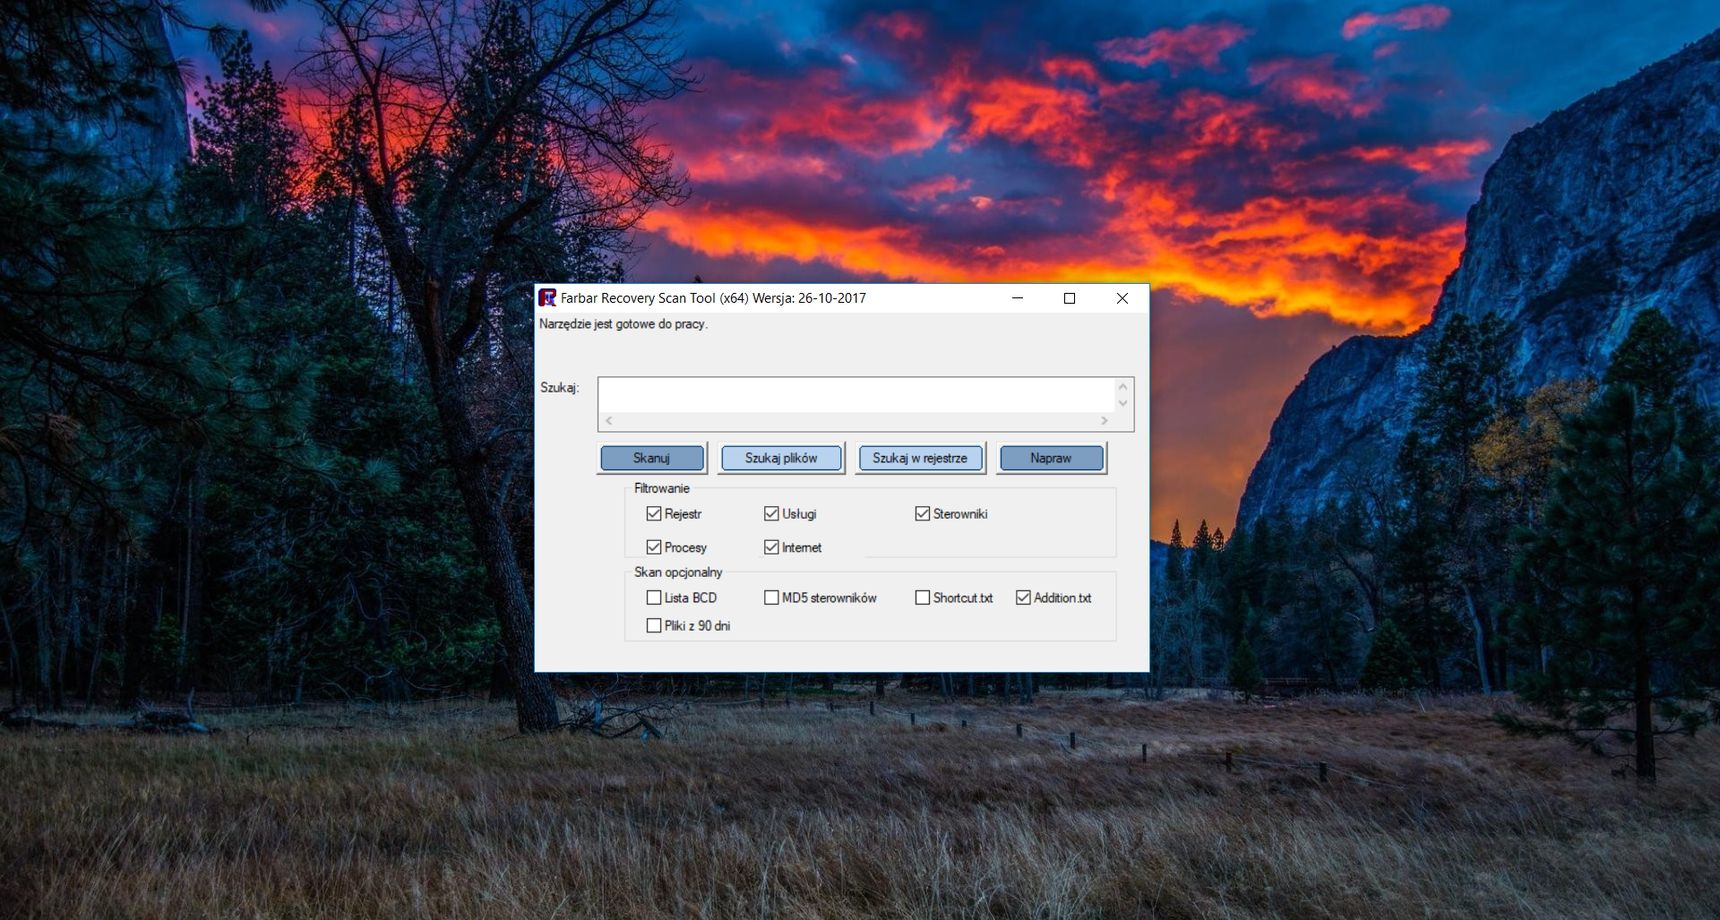Click the Szukaj plików button
The width and height of the screenshot is (1720, 920).
(781, 458)
